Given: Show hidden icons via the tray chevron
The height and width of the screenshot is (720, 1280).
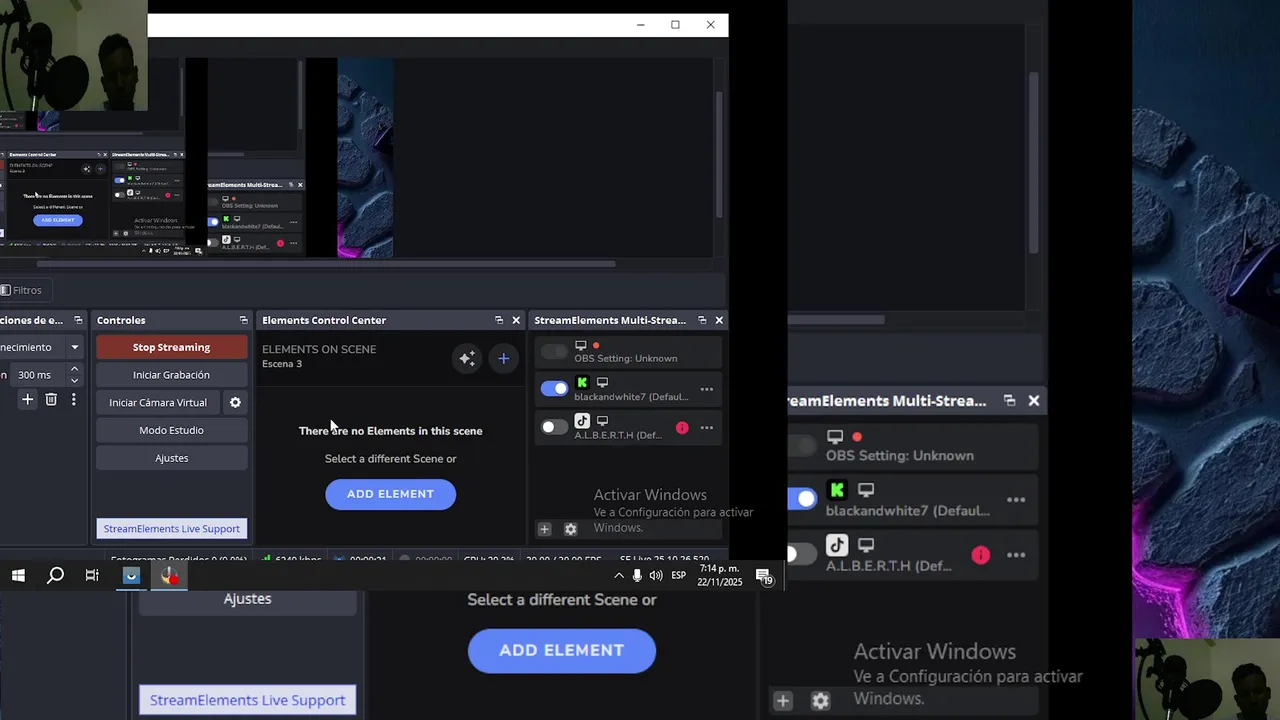Looking at the screenshot, I should pyautogui.click(x=618, y=575).
